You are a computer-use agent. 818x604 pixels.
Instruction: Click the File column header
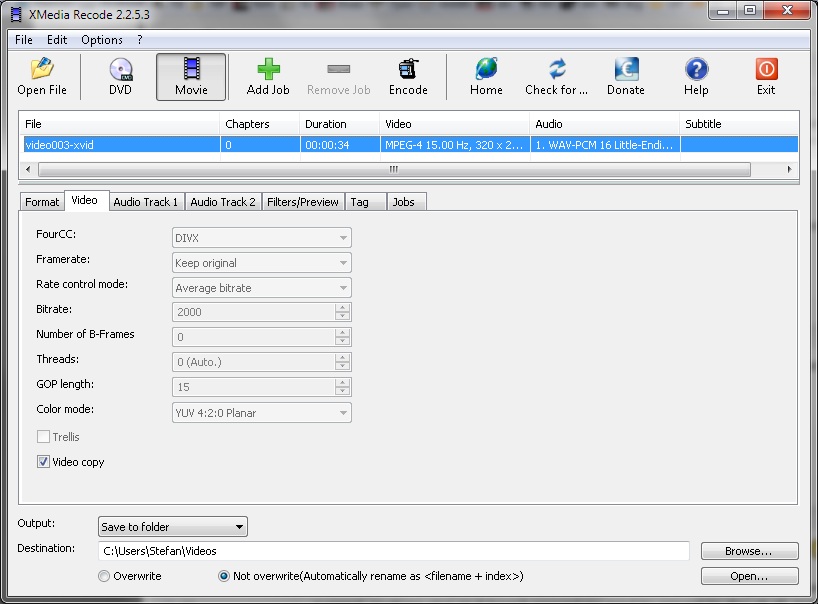click(x=120, y=124)
